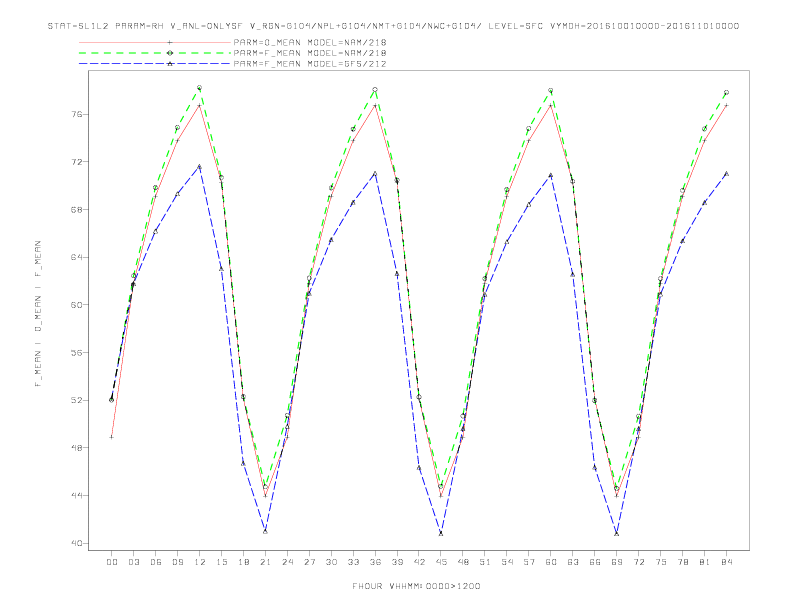Click x-axis tick label 63

[573, 562]
